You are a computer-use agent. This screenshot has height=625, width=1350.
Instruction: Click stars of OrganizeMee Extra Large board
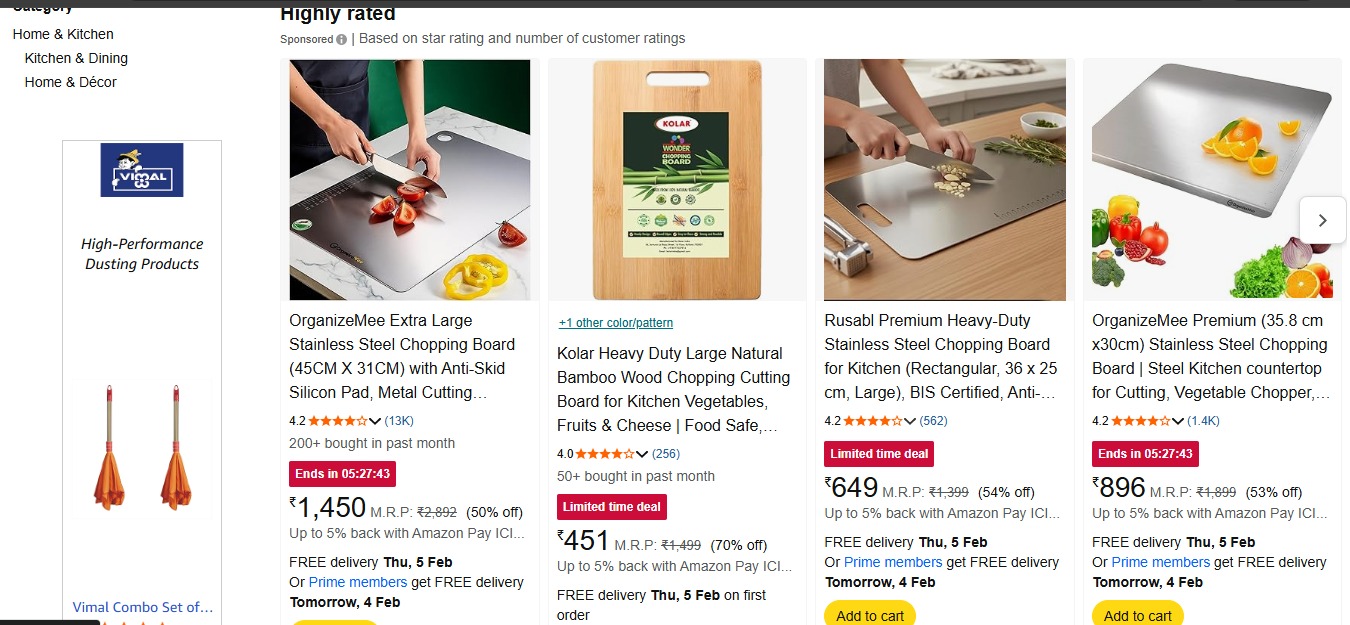coord(335,421)
